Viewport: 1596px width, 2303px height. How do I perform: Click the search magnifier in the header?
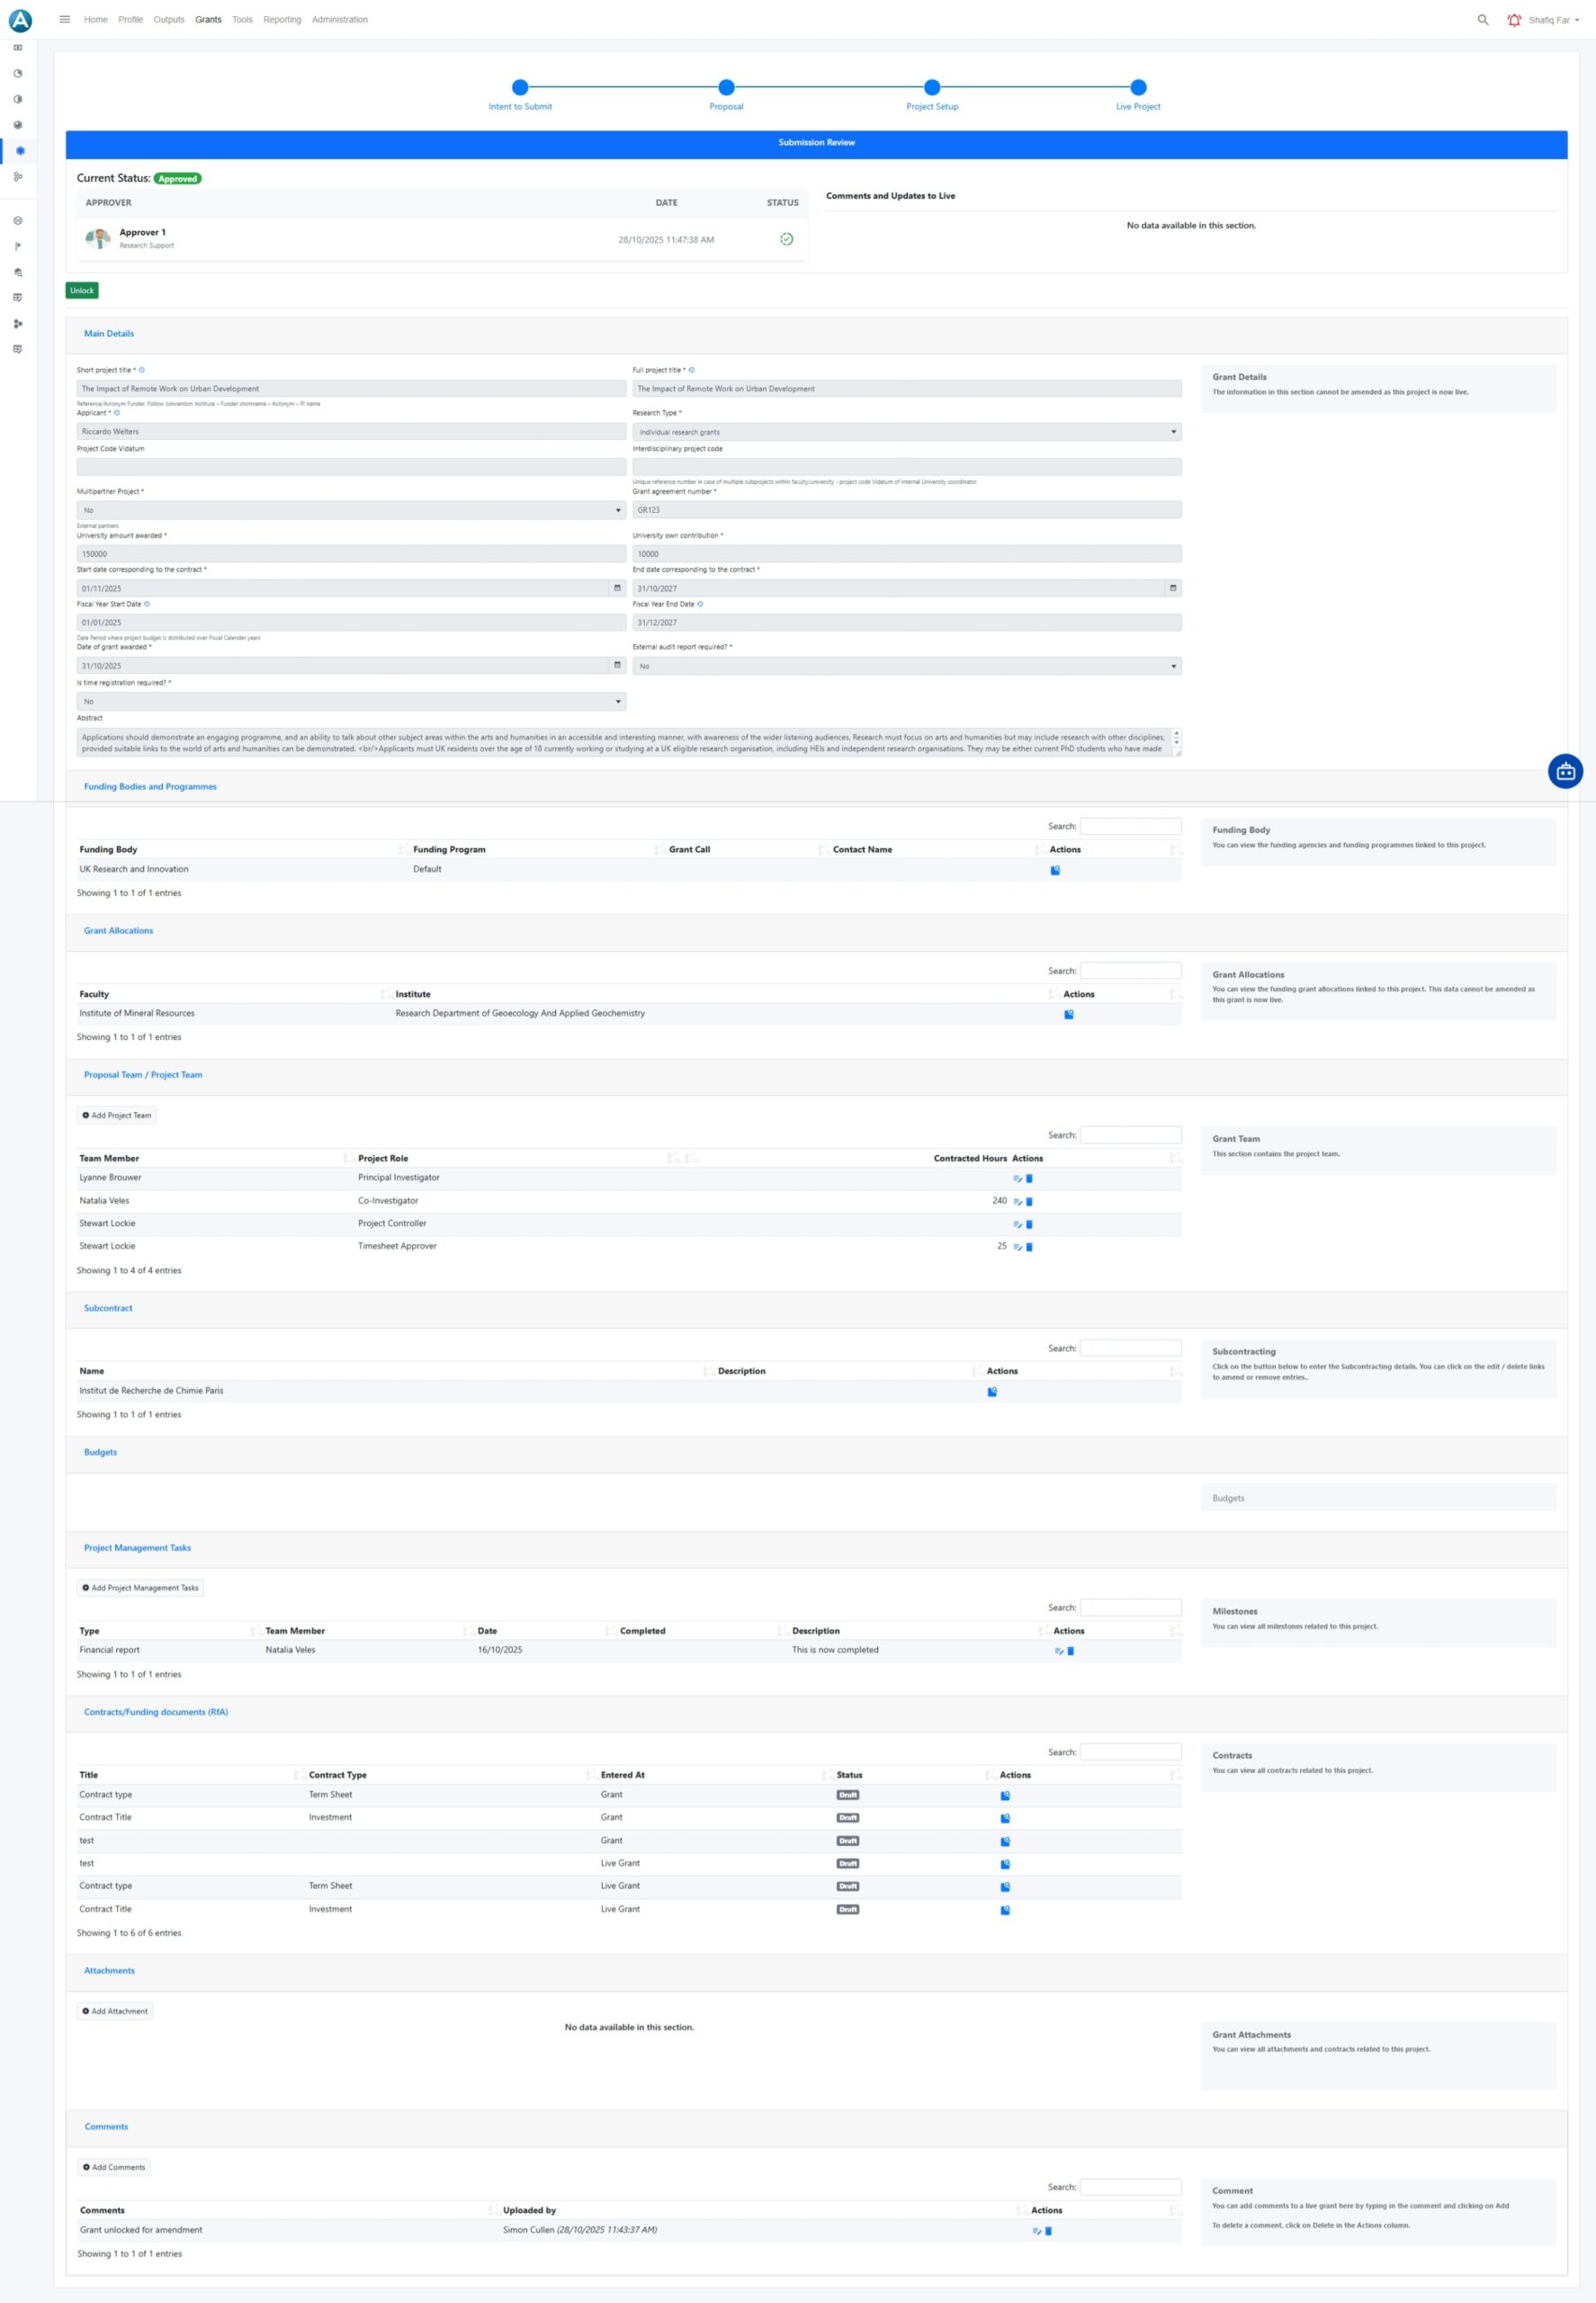[x=1482, y=20]
